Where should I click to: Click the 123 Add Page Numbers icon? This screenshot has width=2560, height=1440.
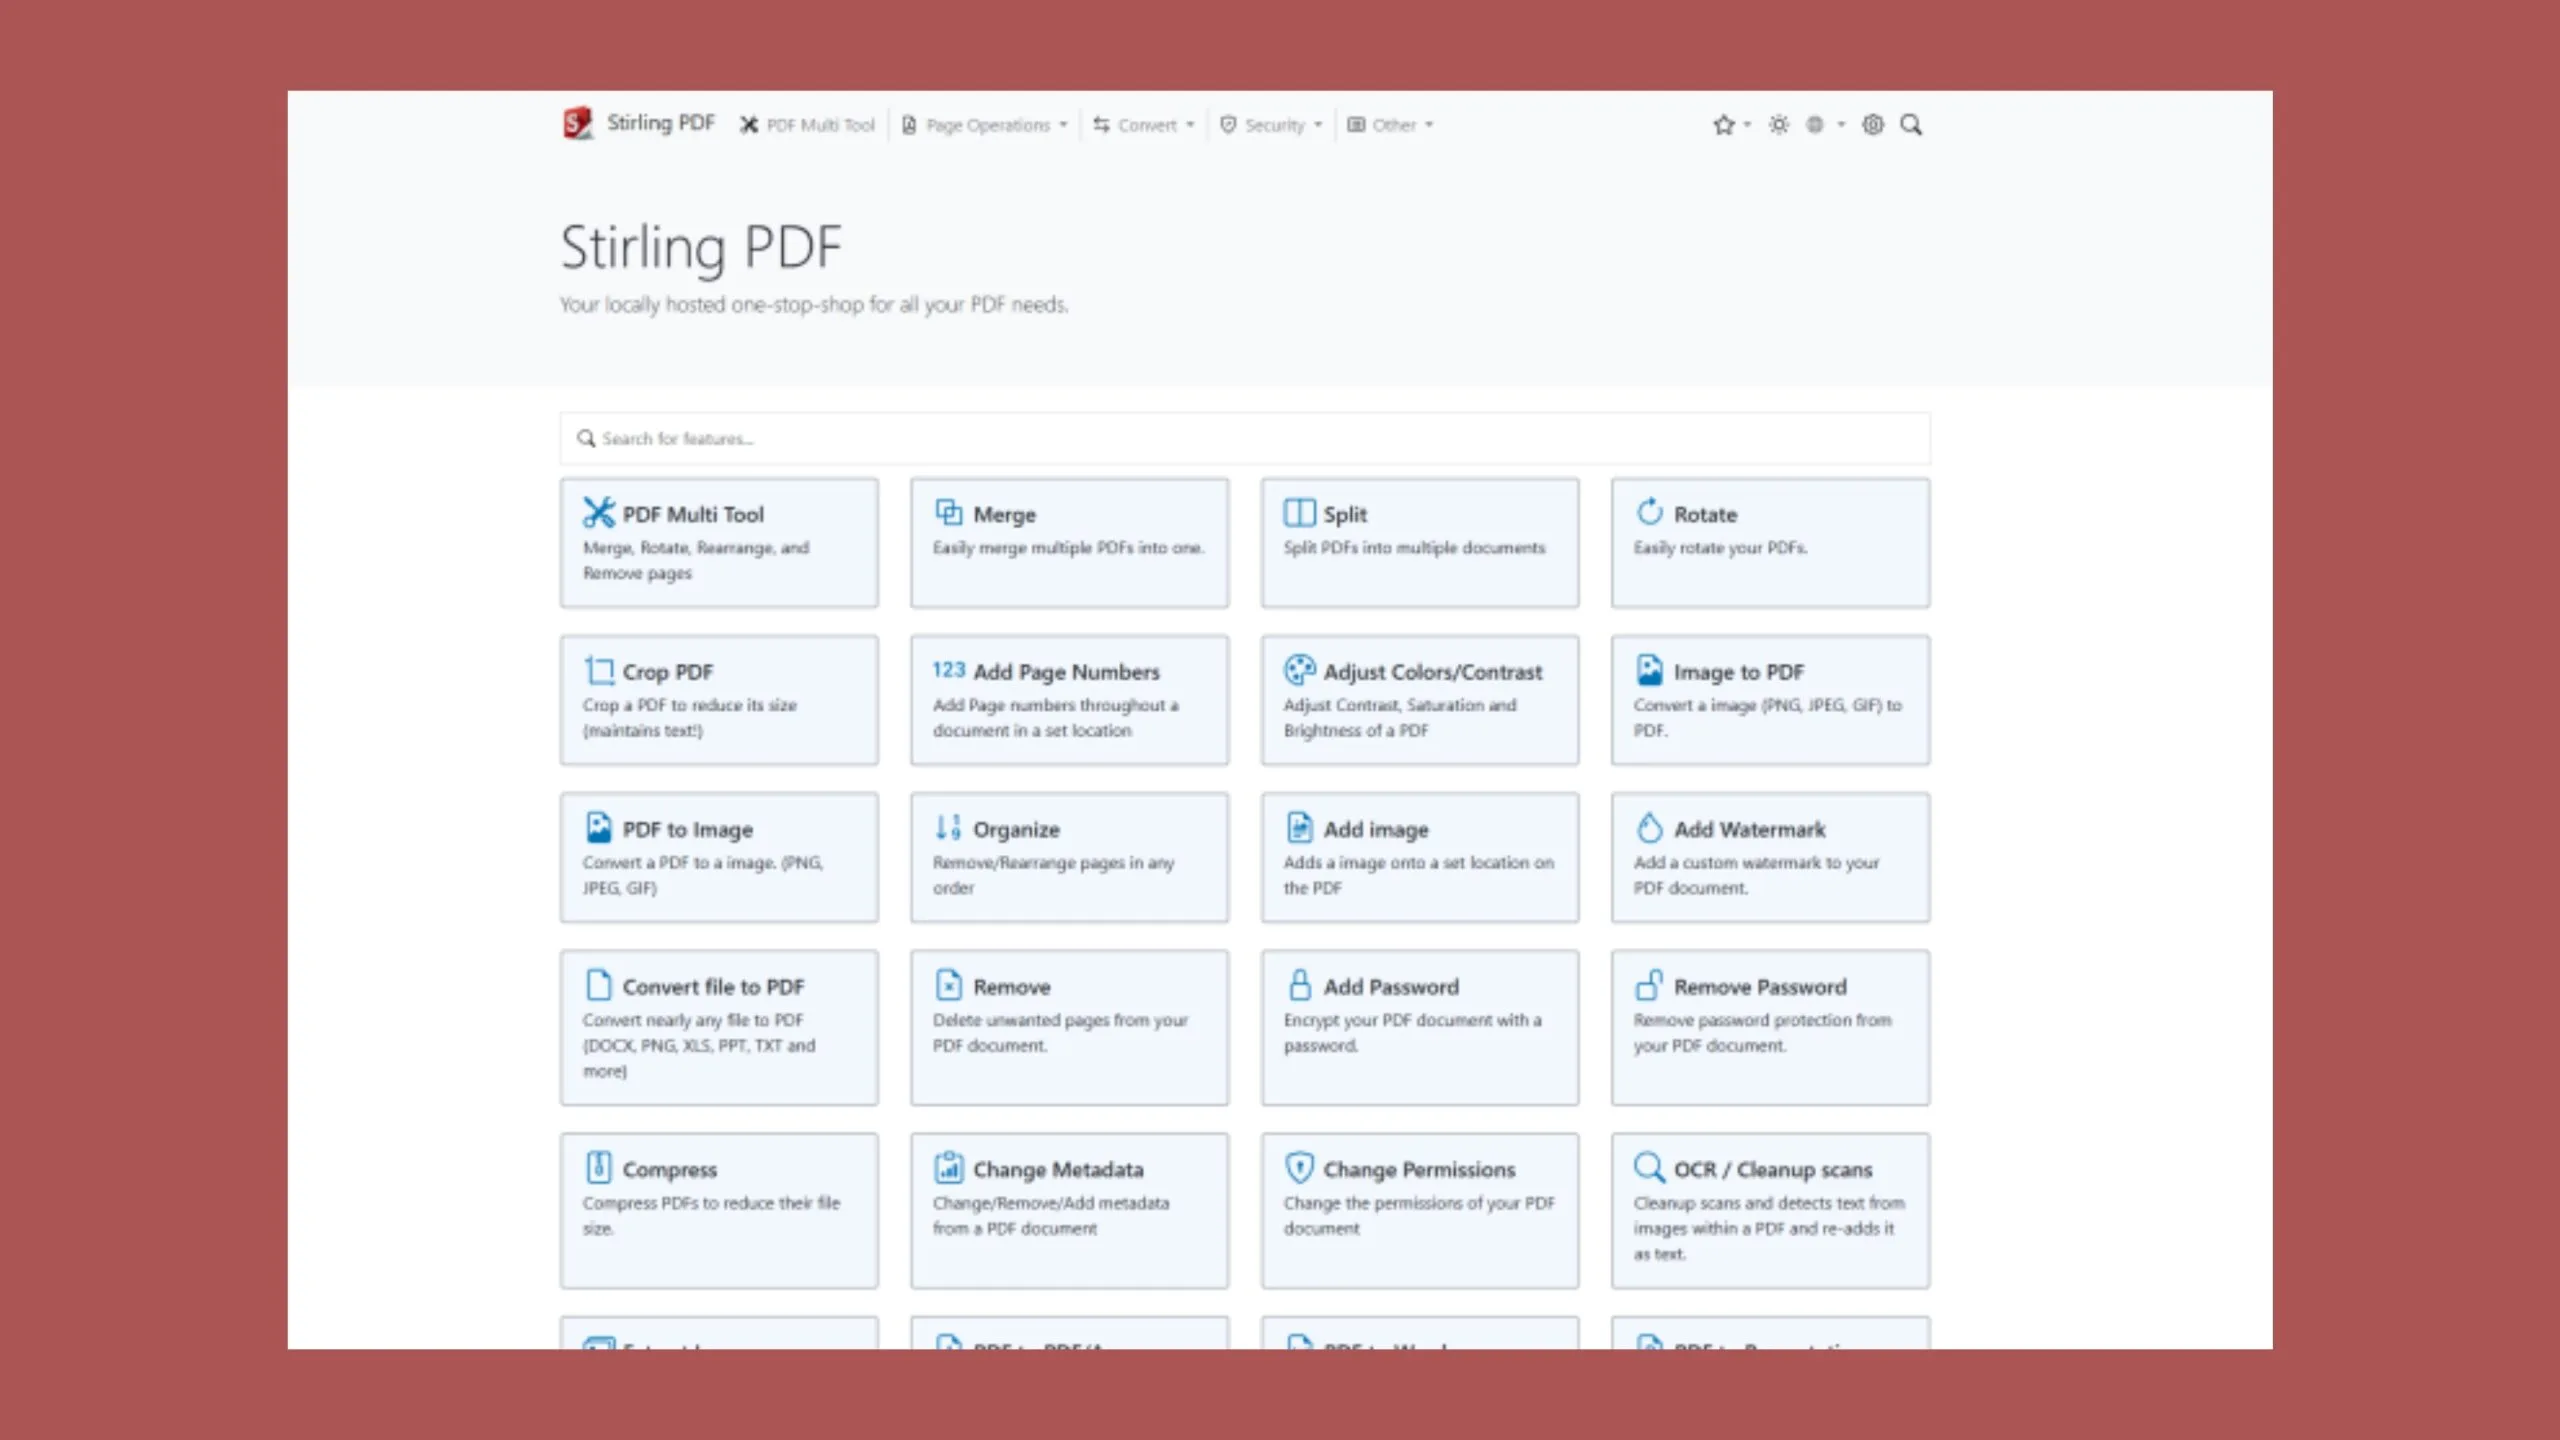pos(949,670)
